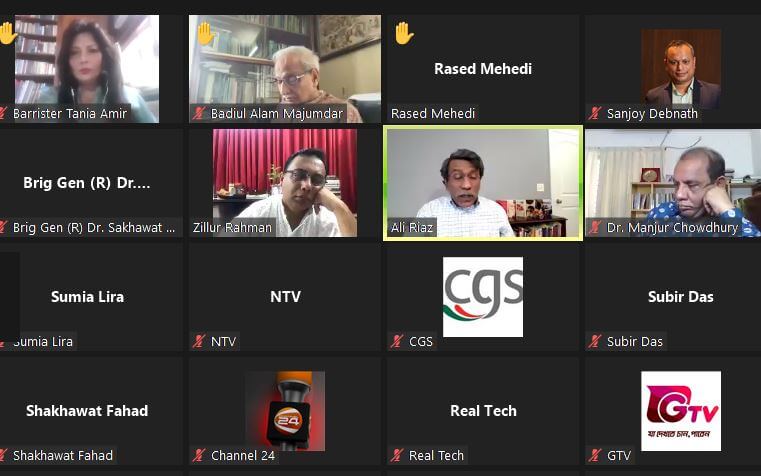Click the CGS logo profile picture
The width and height of the screenshot is (761, 476).
(x=483, y=297)
